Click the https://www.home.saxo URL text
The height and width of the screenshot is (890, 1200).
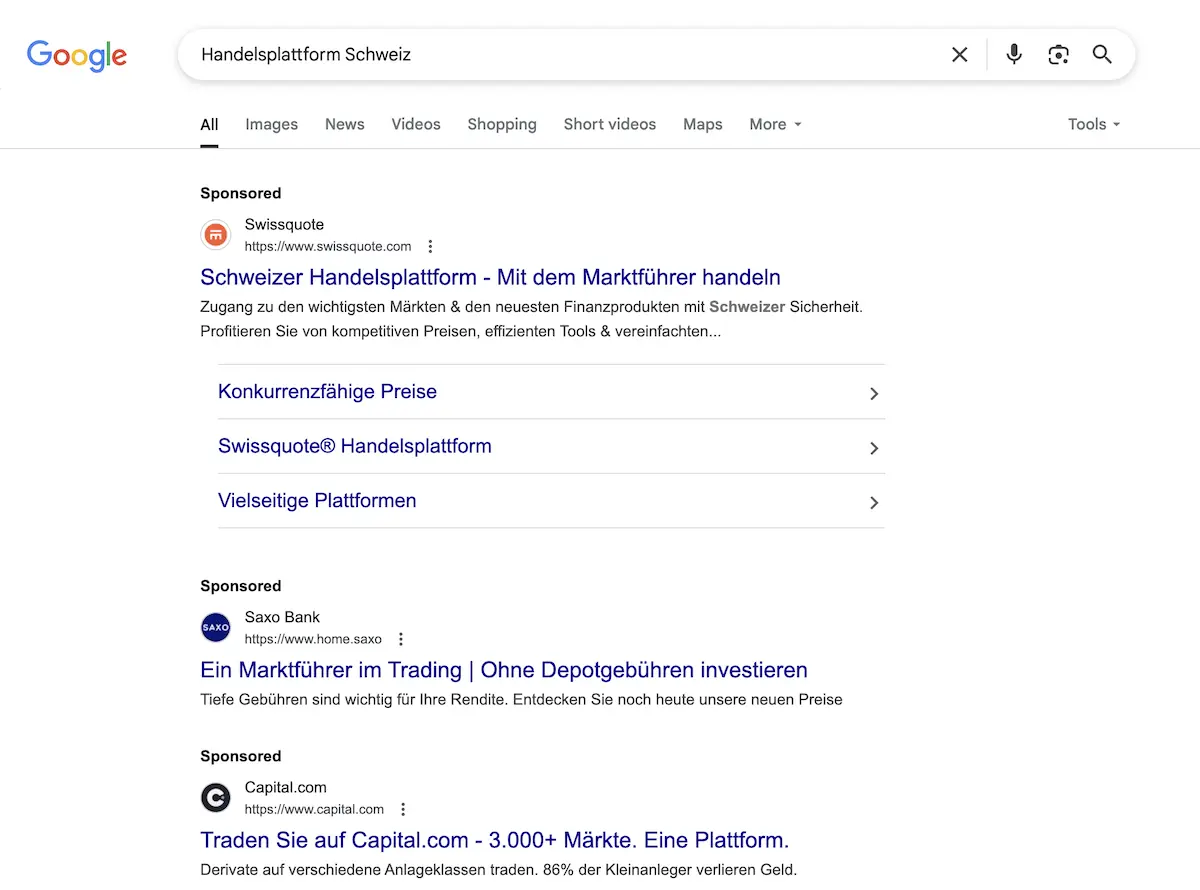coord(313,639)
